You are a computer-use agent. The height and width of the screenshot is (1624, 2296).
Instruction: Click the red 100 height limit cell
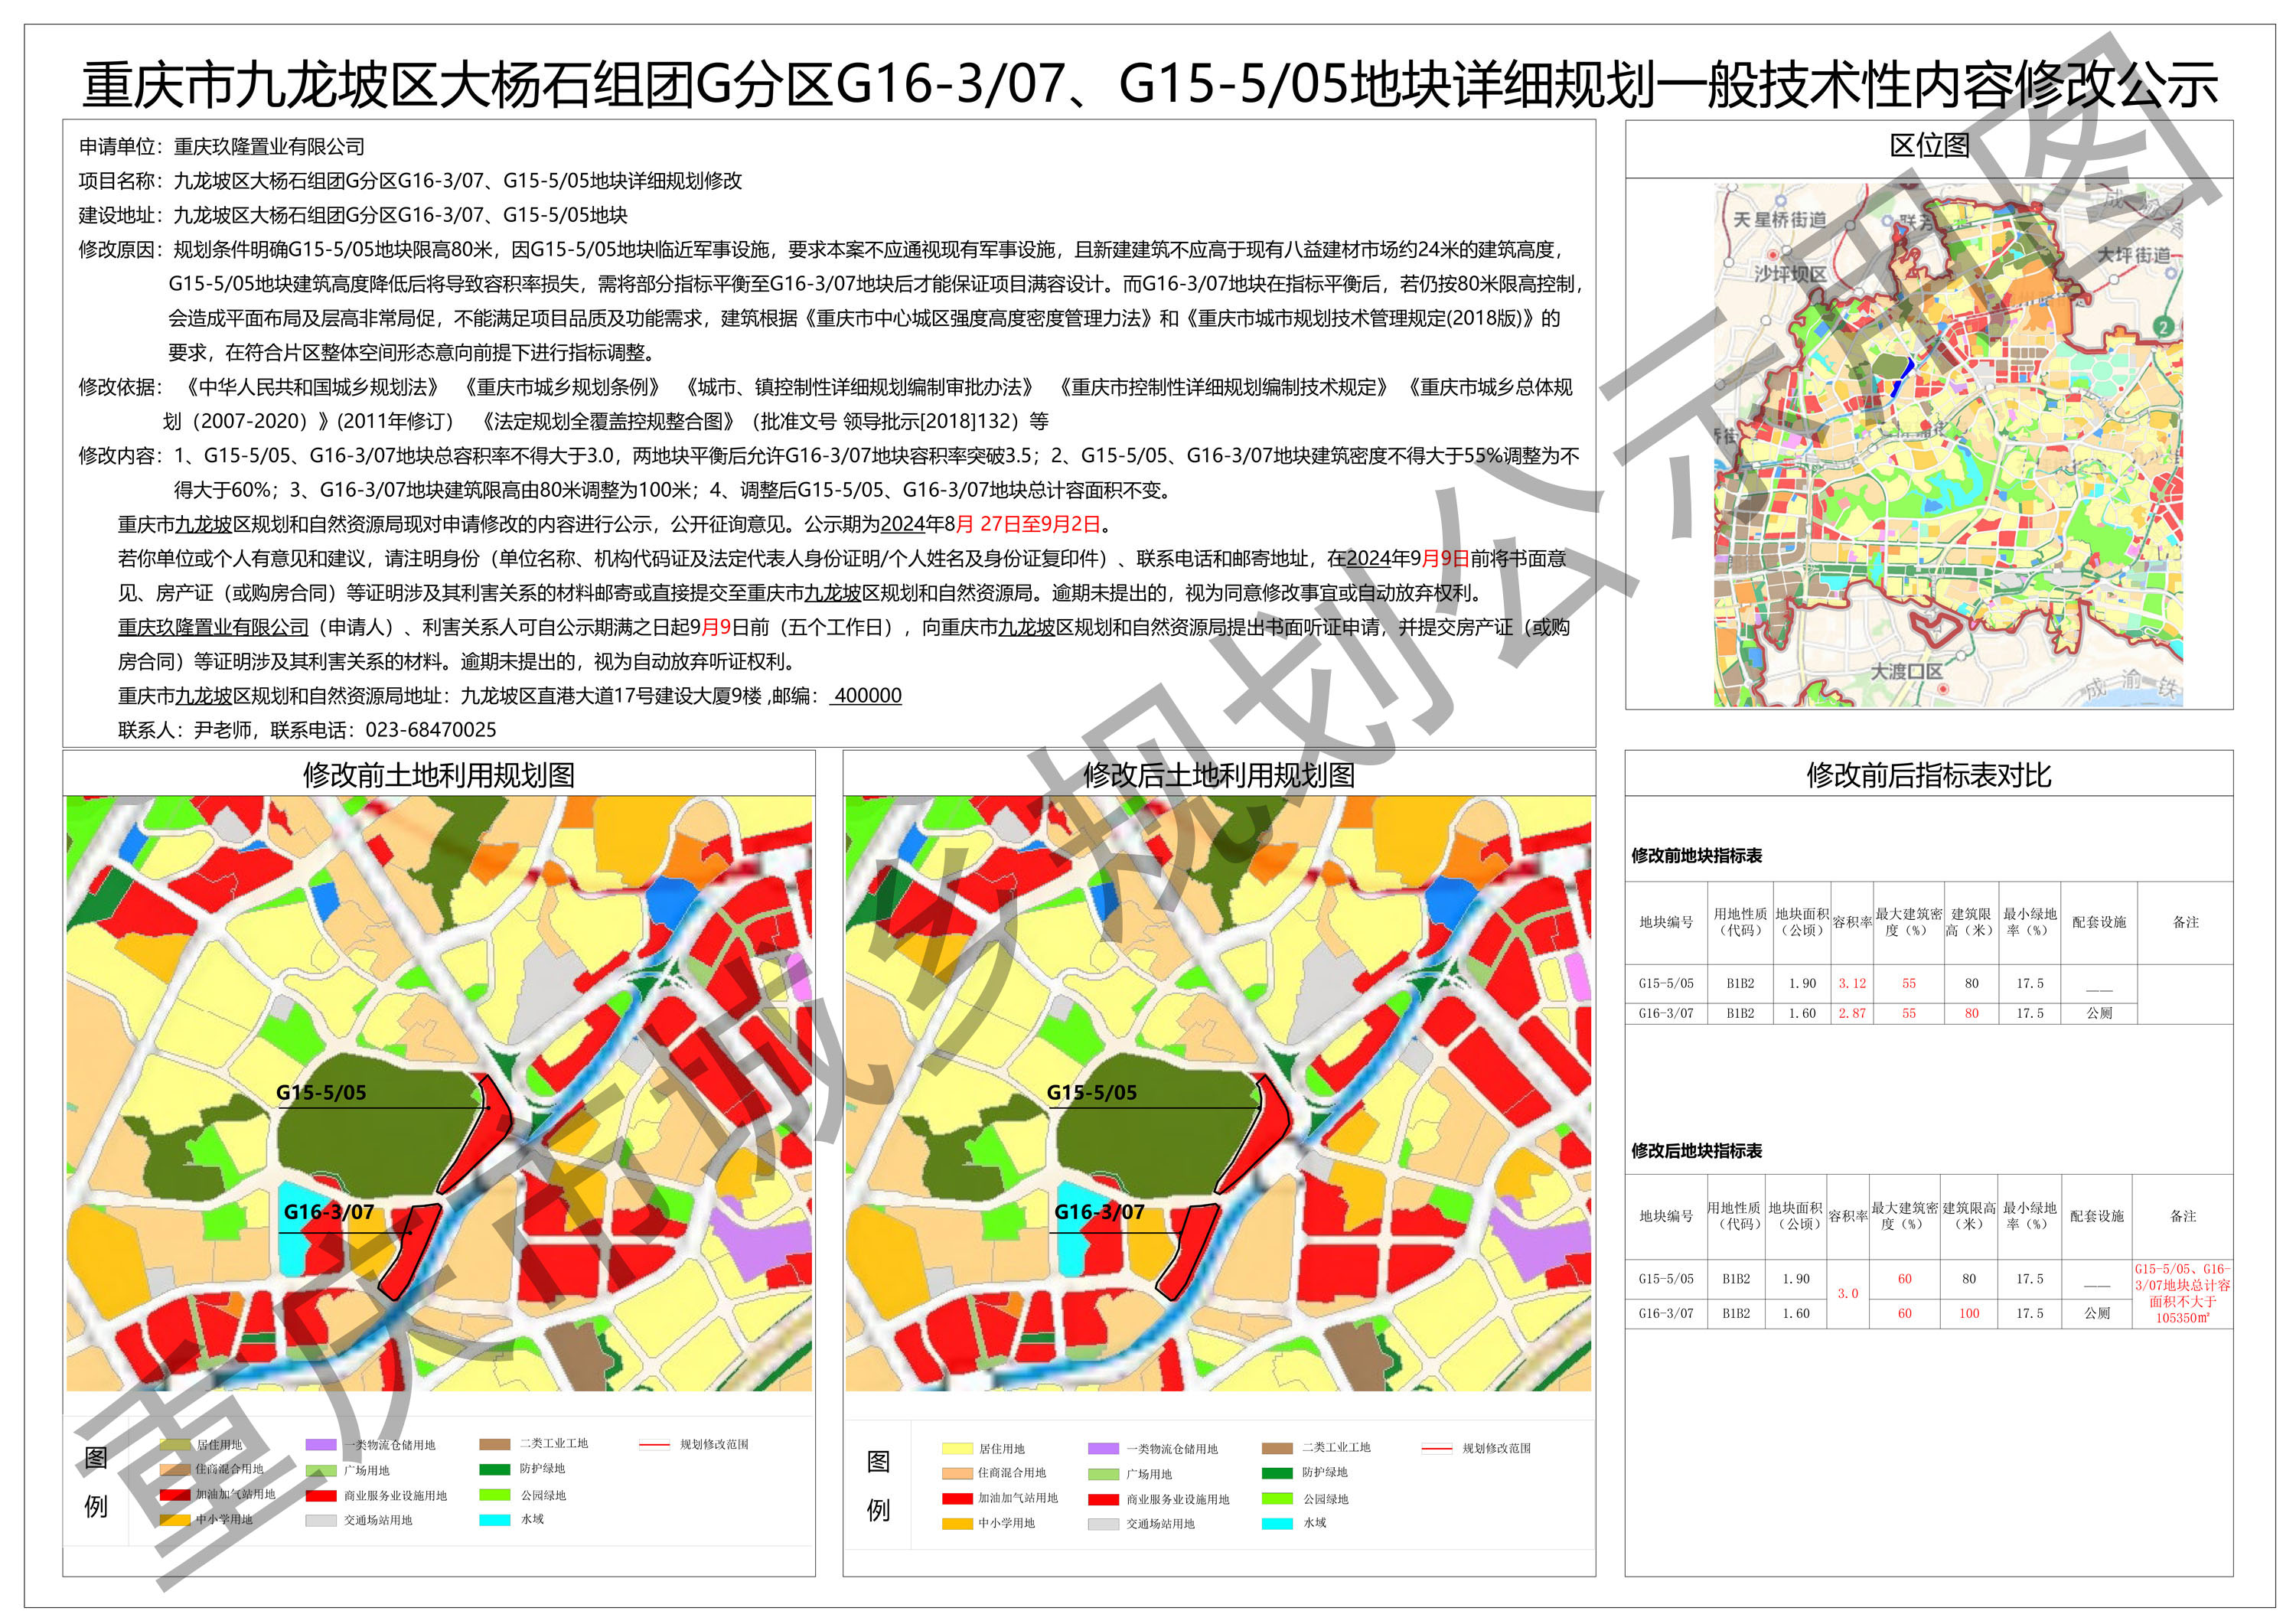coord(1969,1313)
